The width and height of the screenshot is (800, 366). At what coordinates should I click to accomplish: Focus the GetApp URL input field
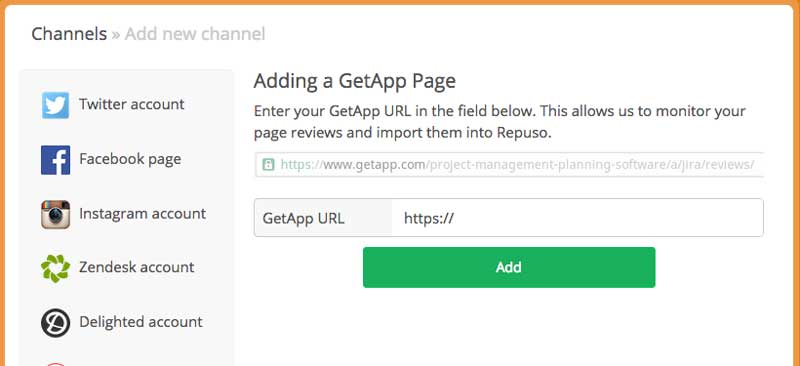(578, 218)
